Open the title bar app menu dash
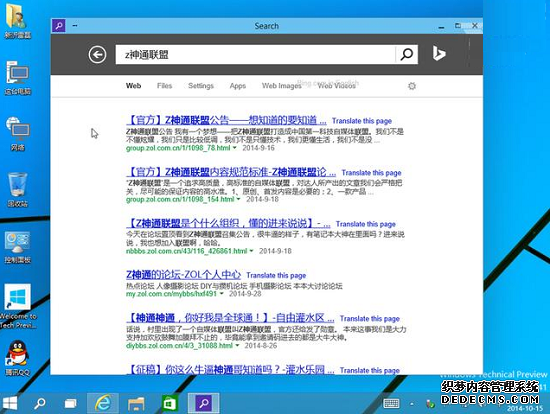This screenshot has height=414, width=550. [75, 26]
